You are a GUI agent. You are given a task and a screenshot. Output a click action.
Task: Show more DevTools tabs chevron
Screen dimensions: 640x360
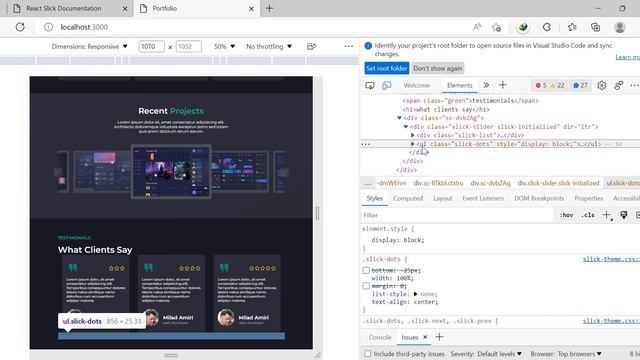pos(486,85)
